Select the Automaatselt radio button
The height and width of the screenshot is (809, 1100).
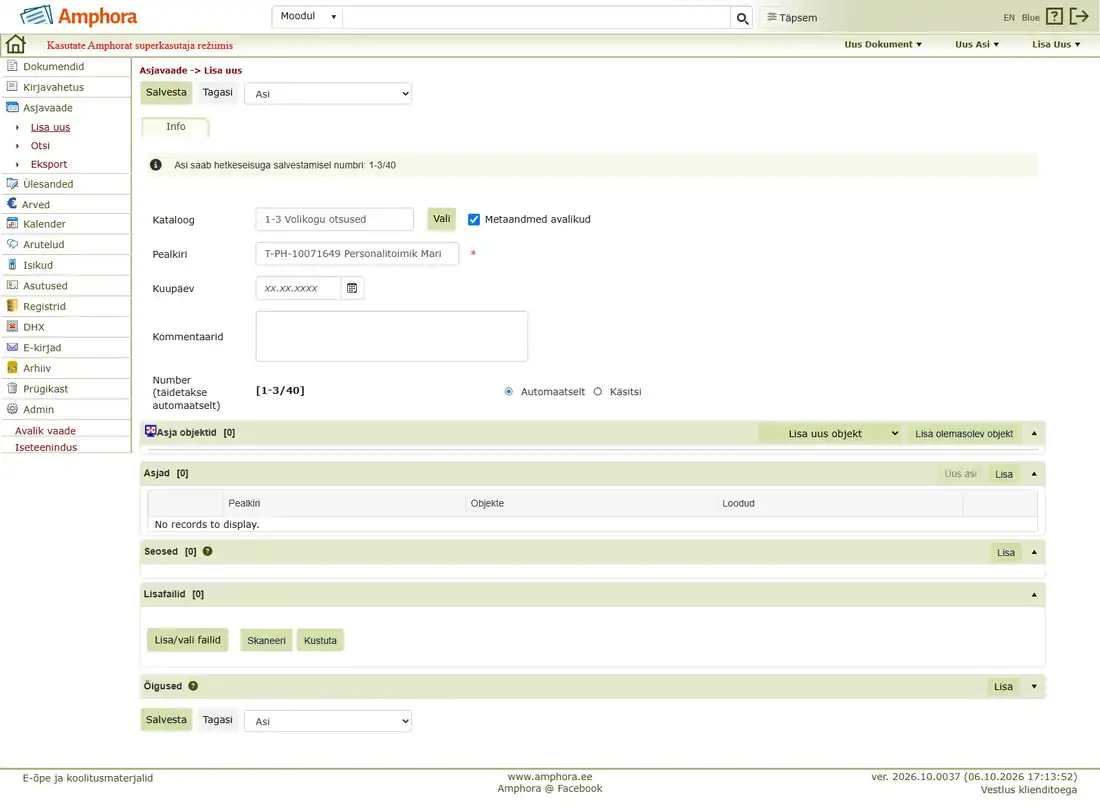click(x=509, y=392)
